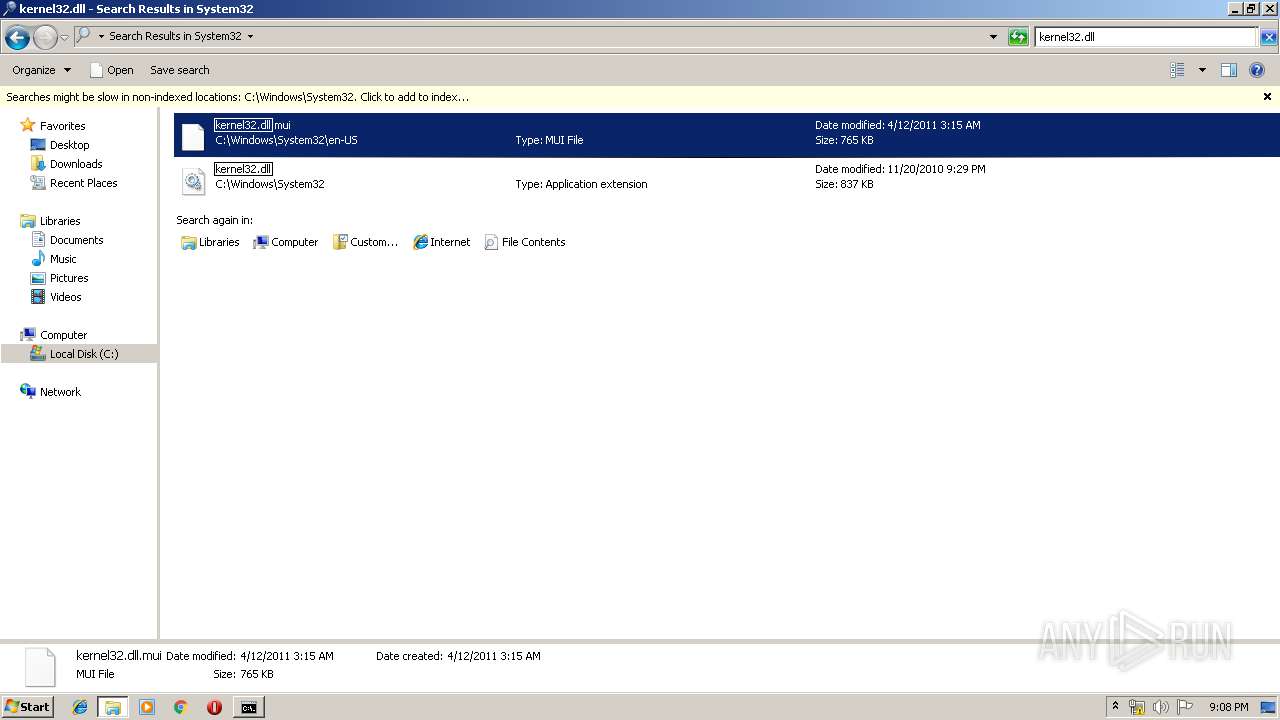
Task: Dismiss the slow search info bar
Action: point(1267,97)
